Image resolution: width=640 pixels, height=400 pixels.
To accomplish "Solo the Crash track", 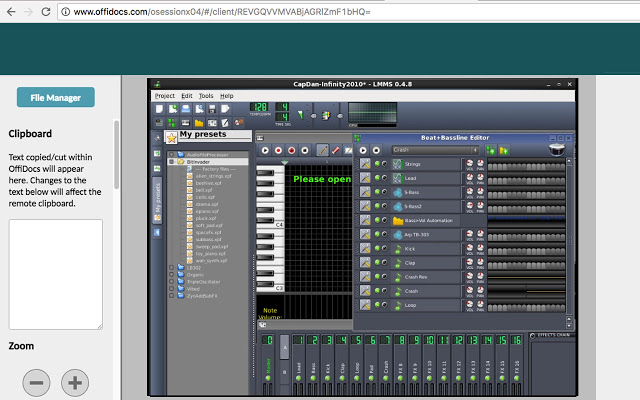I will [384, 291].
